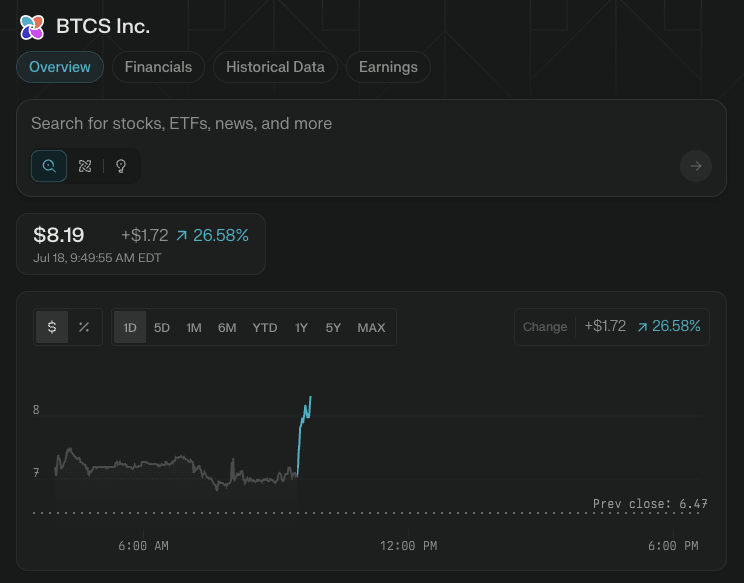Click the BTCS Inc. company logo icon

click(x=32, y=27)
